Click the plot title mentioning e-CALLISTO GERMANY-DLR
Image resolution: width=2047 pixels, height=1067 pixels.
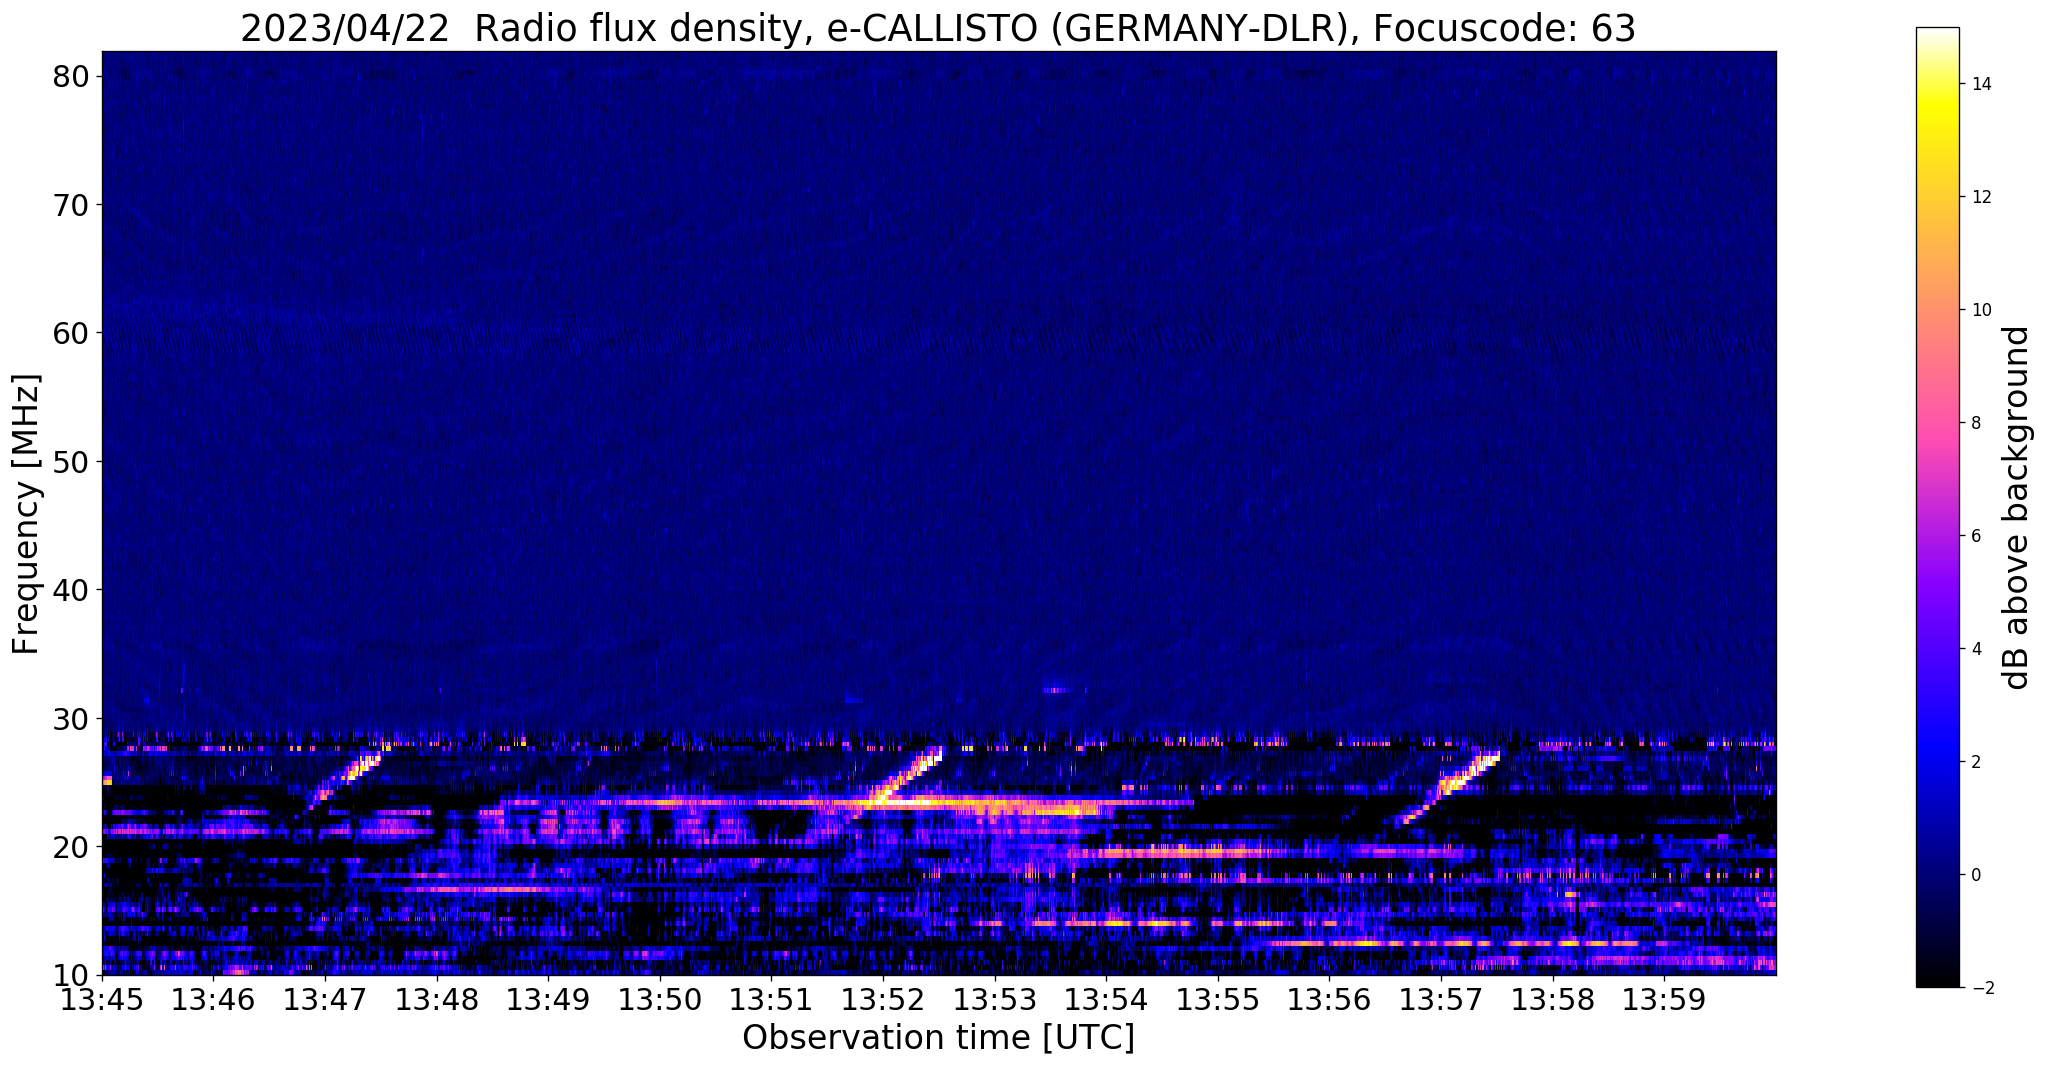938,28
